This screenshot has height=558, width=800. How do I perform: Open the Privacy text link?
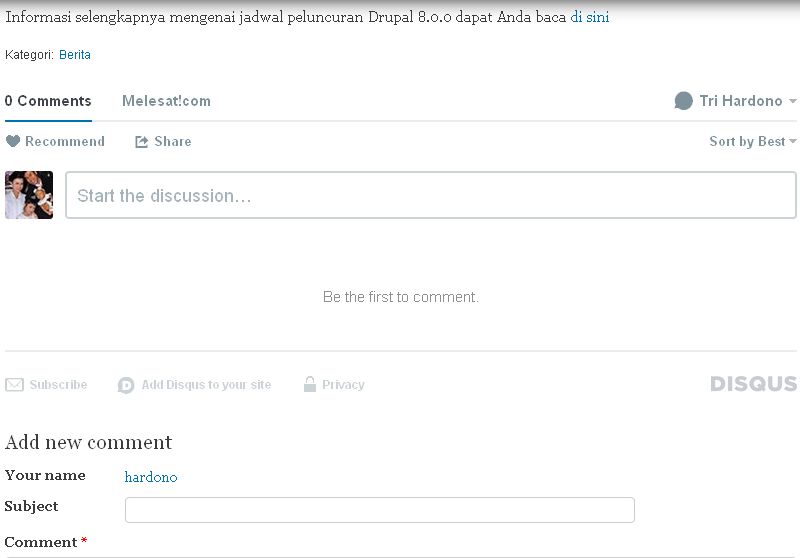tap(343, 385)
